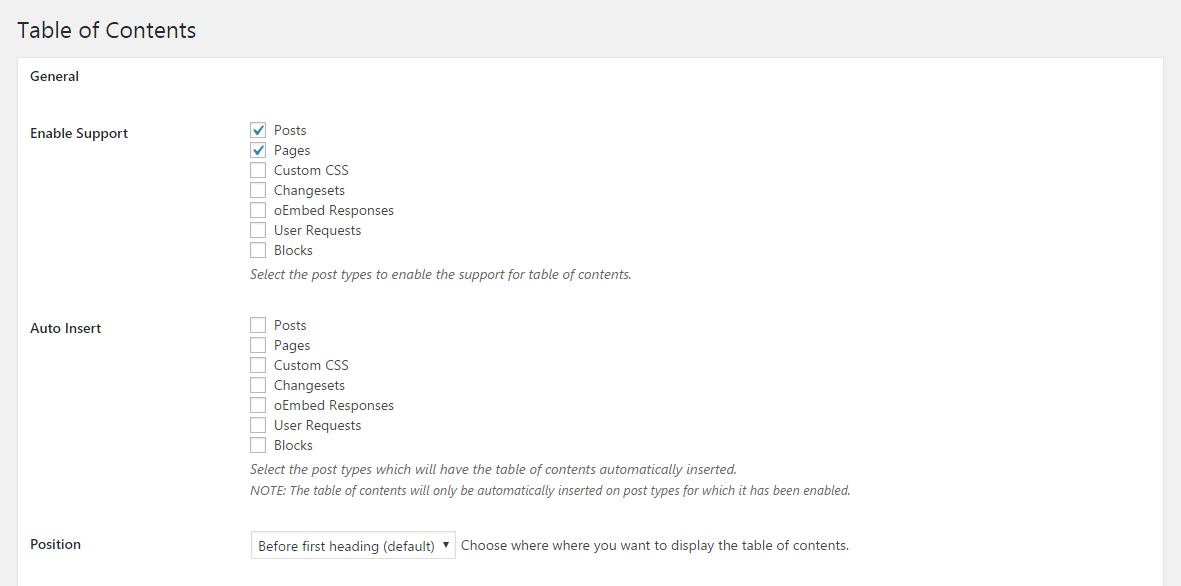Open the Position dropdown
Viewport: 1181px width, 586px height.
(353, 545)
